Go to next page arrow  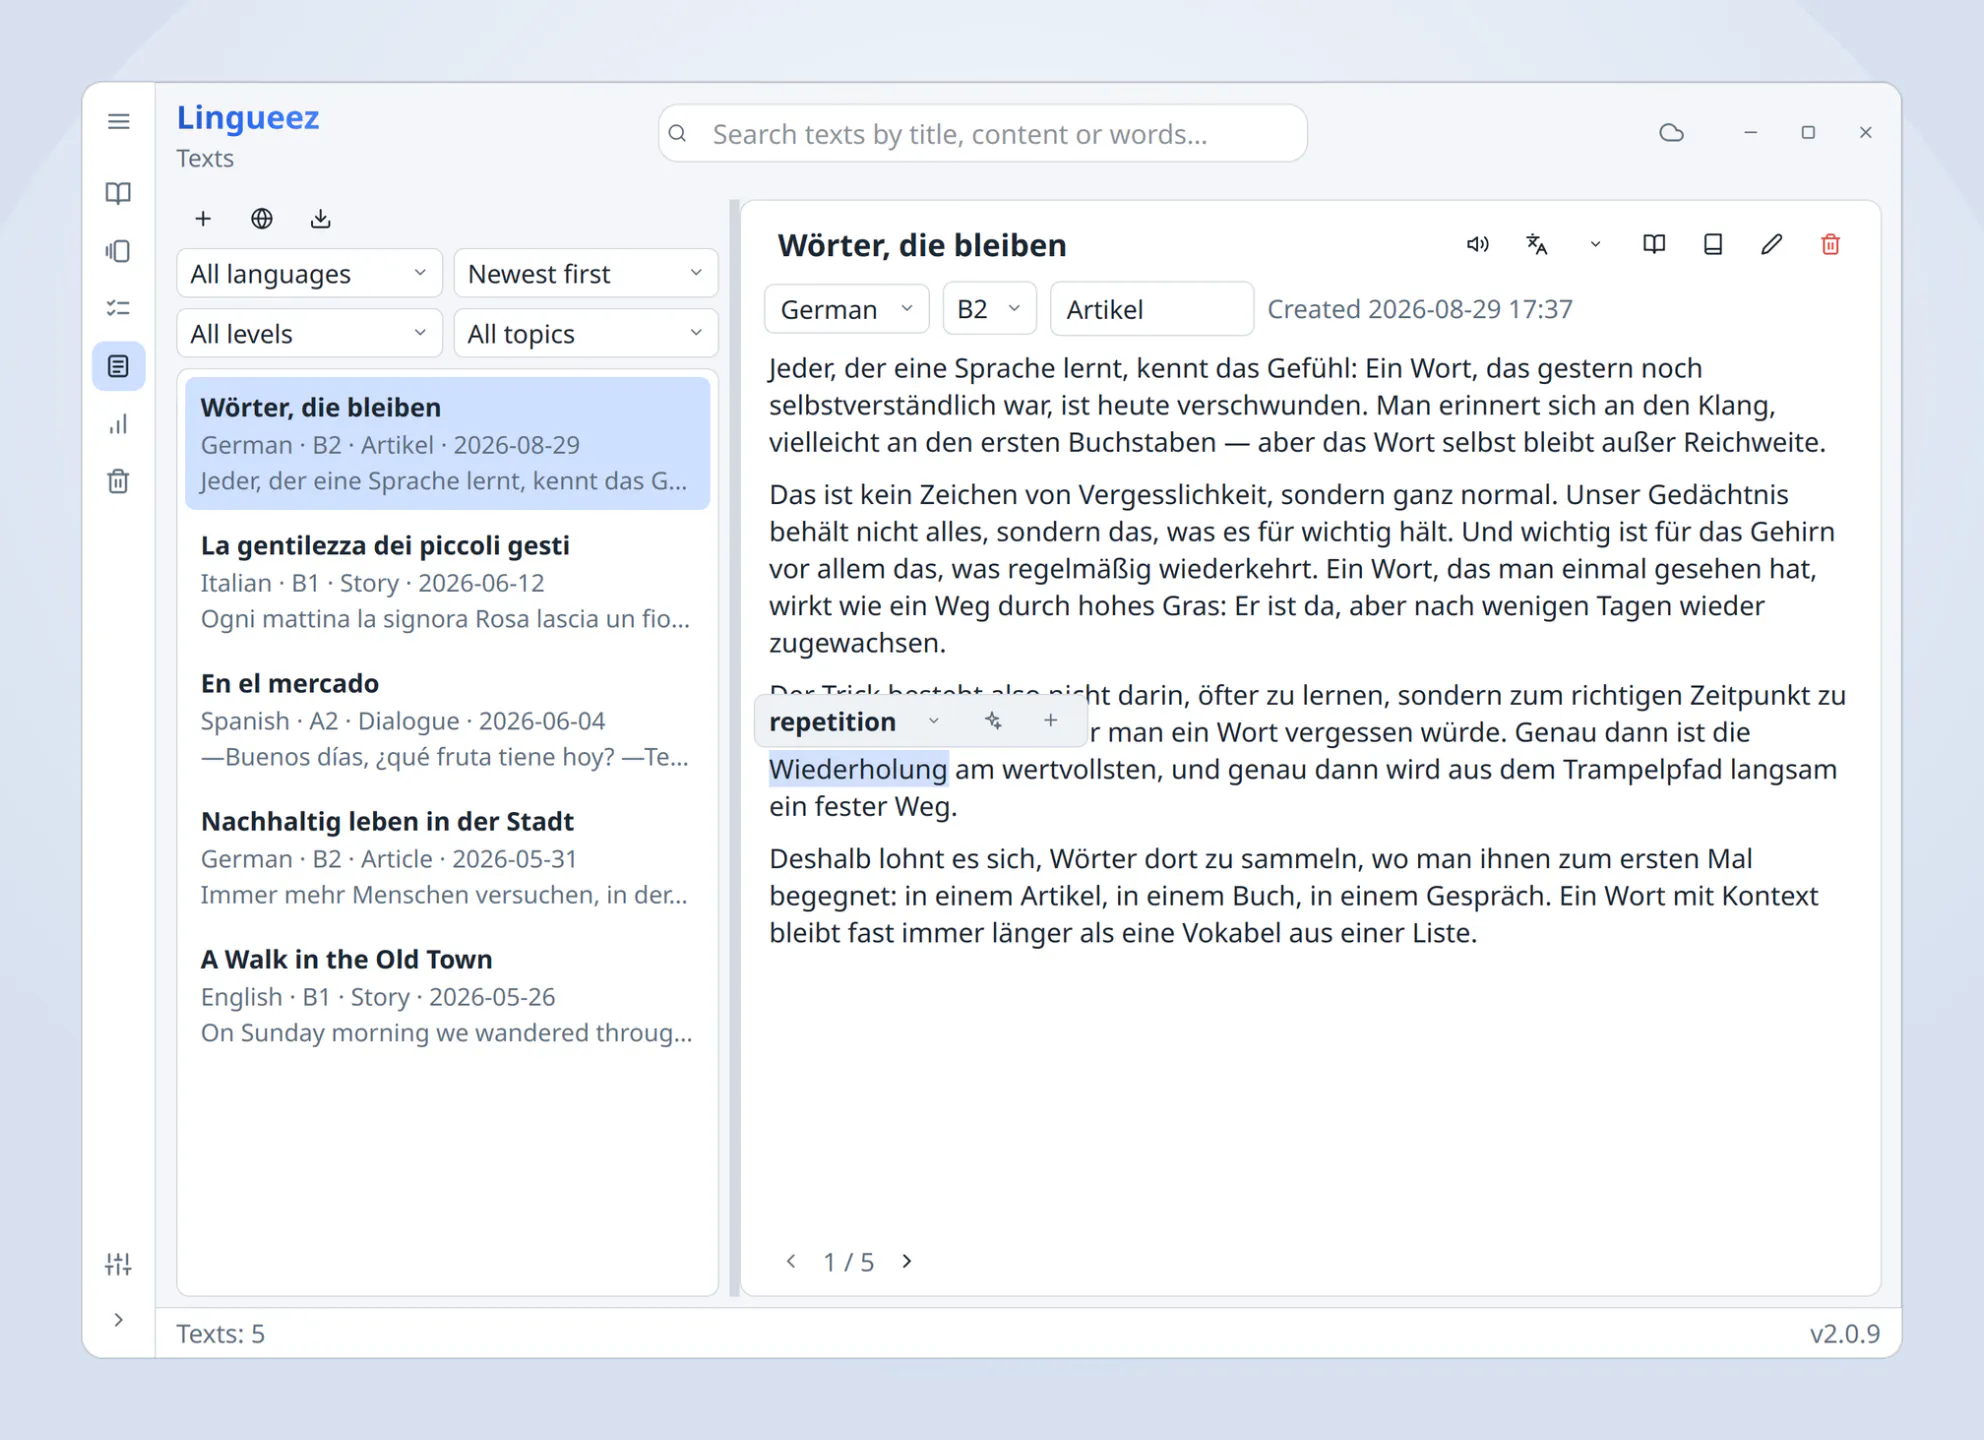pos(907,1262)
